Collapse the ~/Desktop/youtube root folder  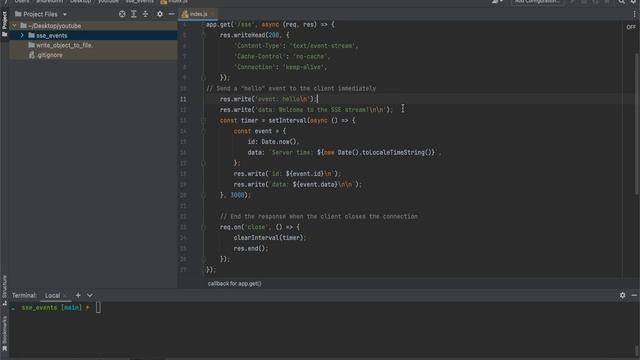click(15, 26)
